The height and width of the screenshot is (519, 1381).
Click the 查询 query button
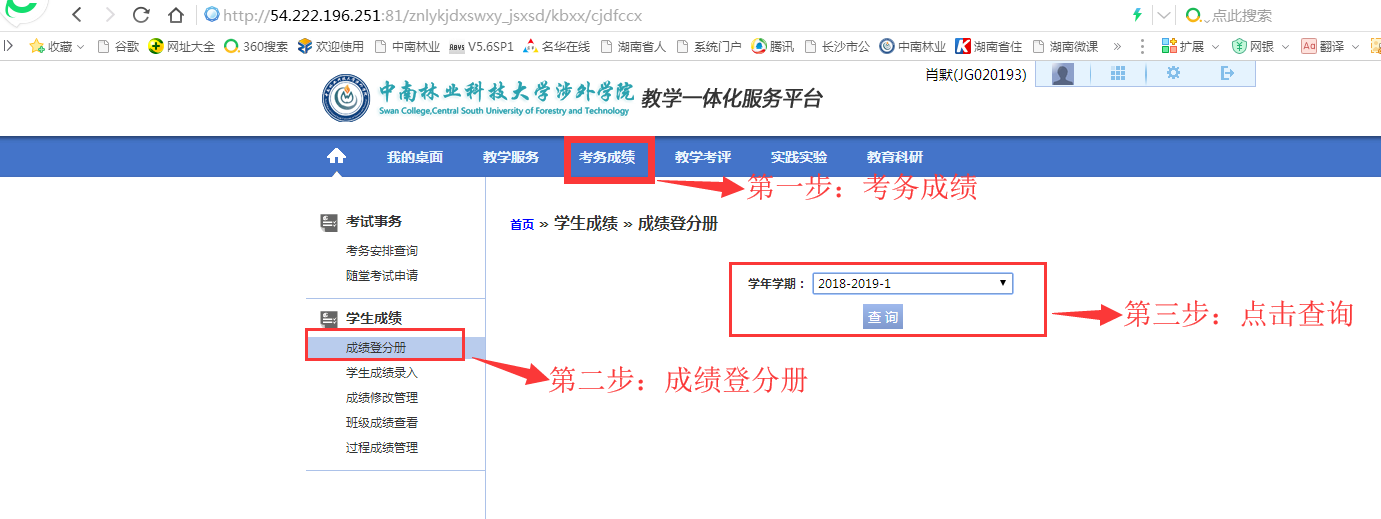tap(883, 317)
